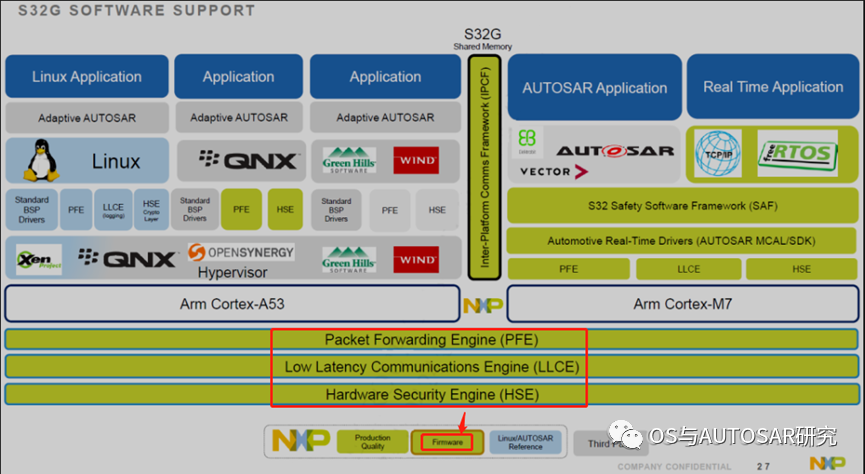
Task: Select the gray HSE box under Wind logo
Action: tap(437, 210)
